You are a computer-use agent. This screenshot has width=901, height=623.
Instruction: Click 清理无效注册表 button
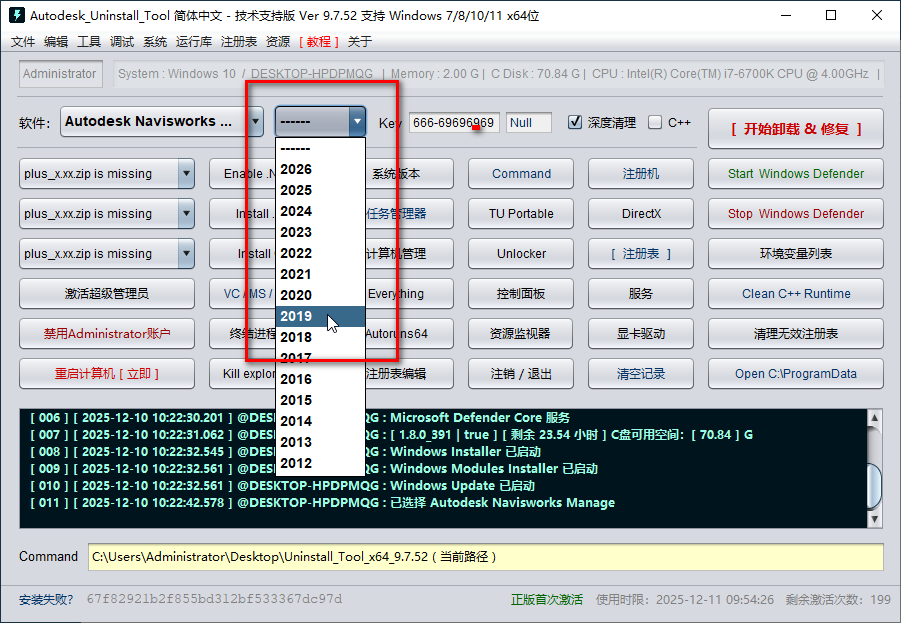(x=796, y=333)
